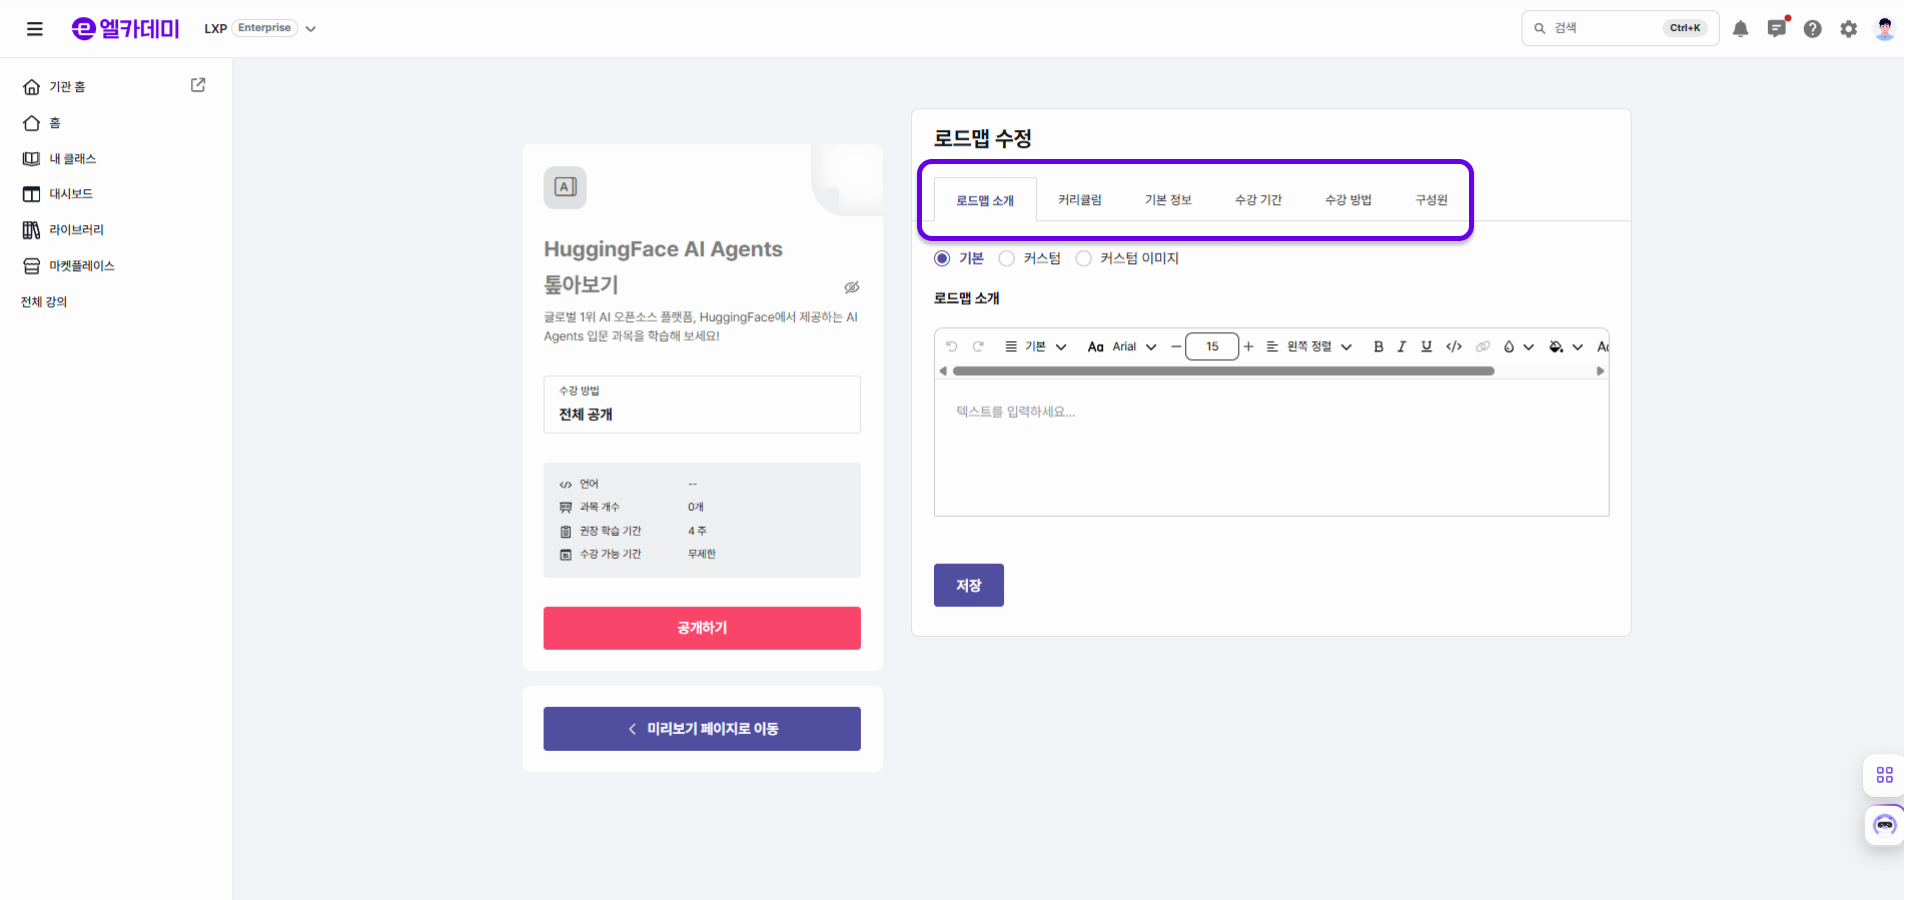Select the 커스텀 radio option
Image resolution: width=1920 pixels, height=900 pixels.
tap(1007, 259)
